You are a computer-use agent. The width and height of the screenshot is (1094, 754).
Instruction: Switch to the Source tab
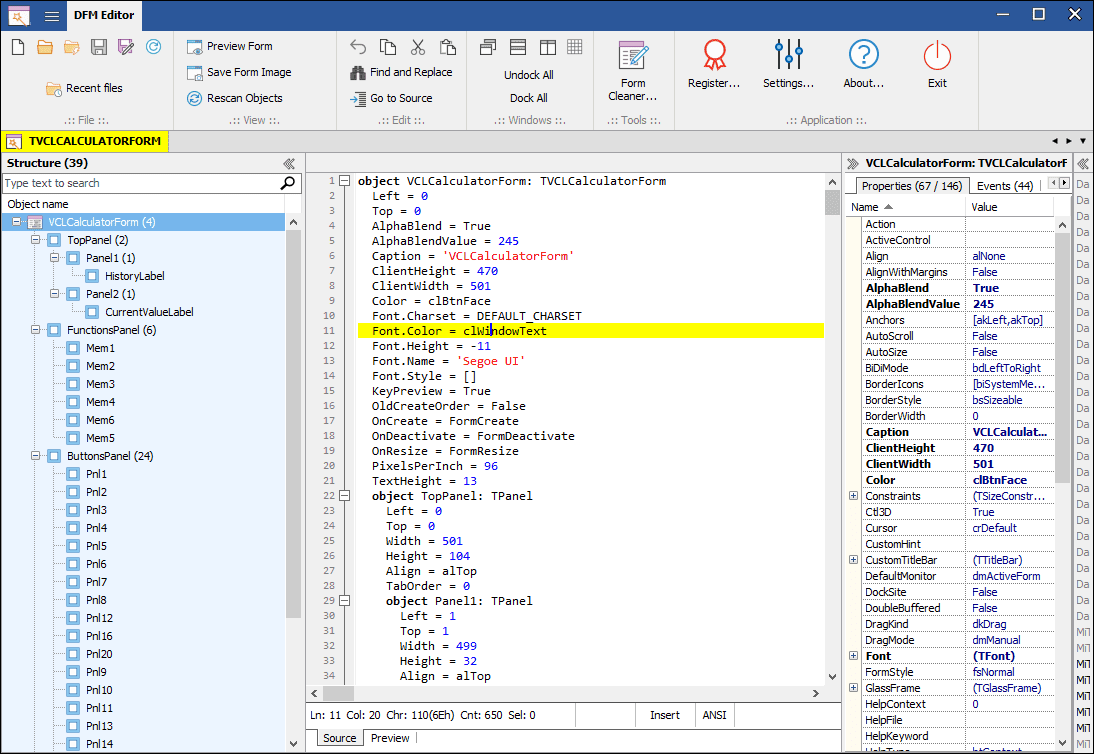point(340,738)
